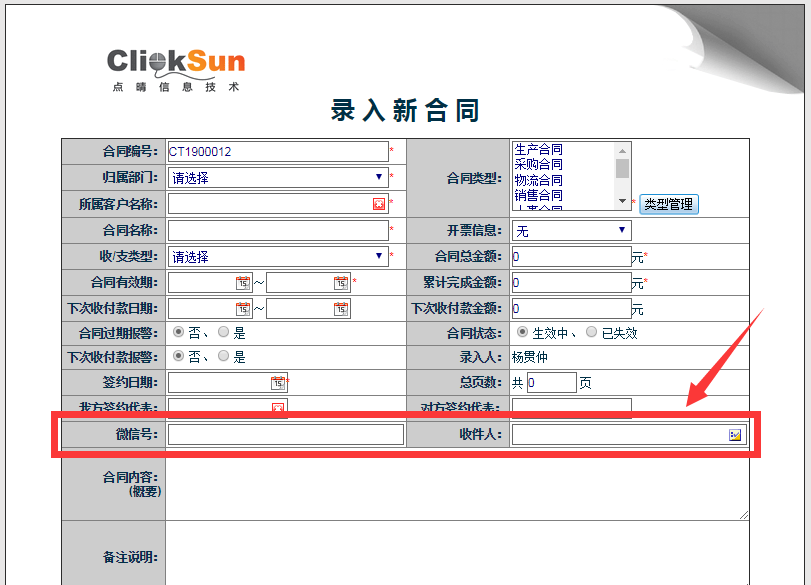Open calendar for 下次收付款日期 end date
The image size is (811, 585).
point(341,309)
